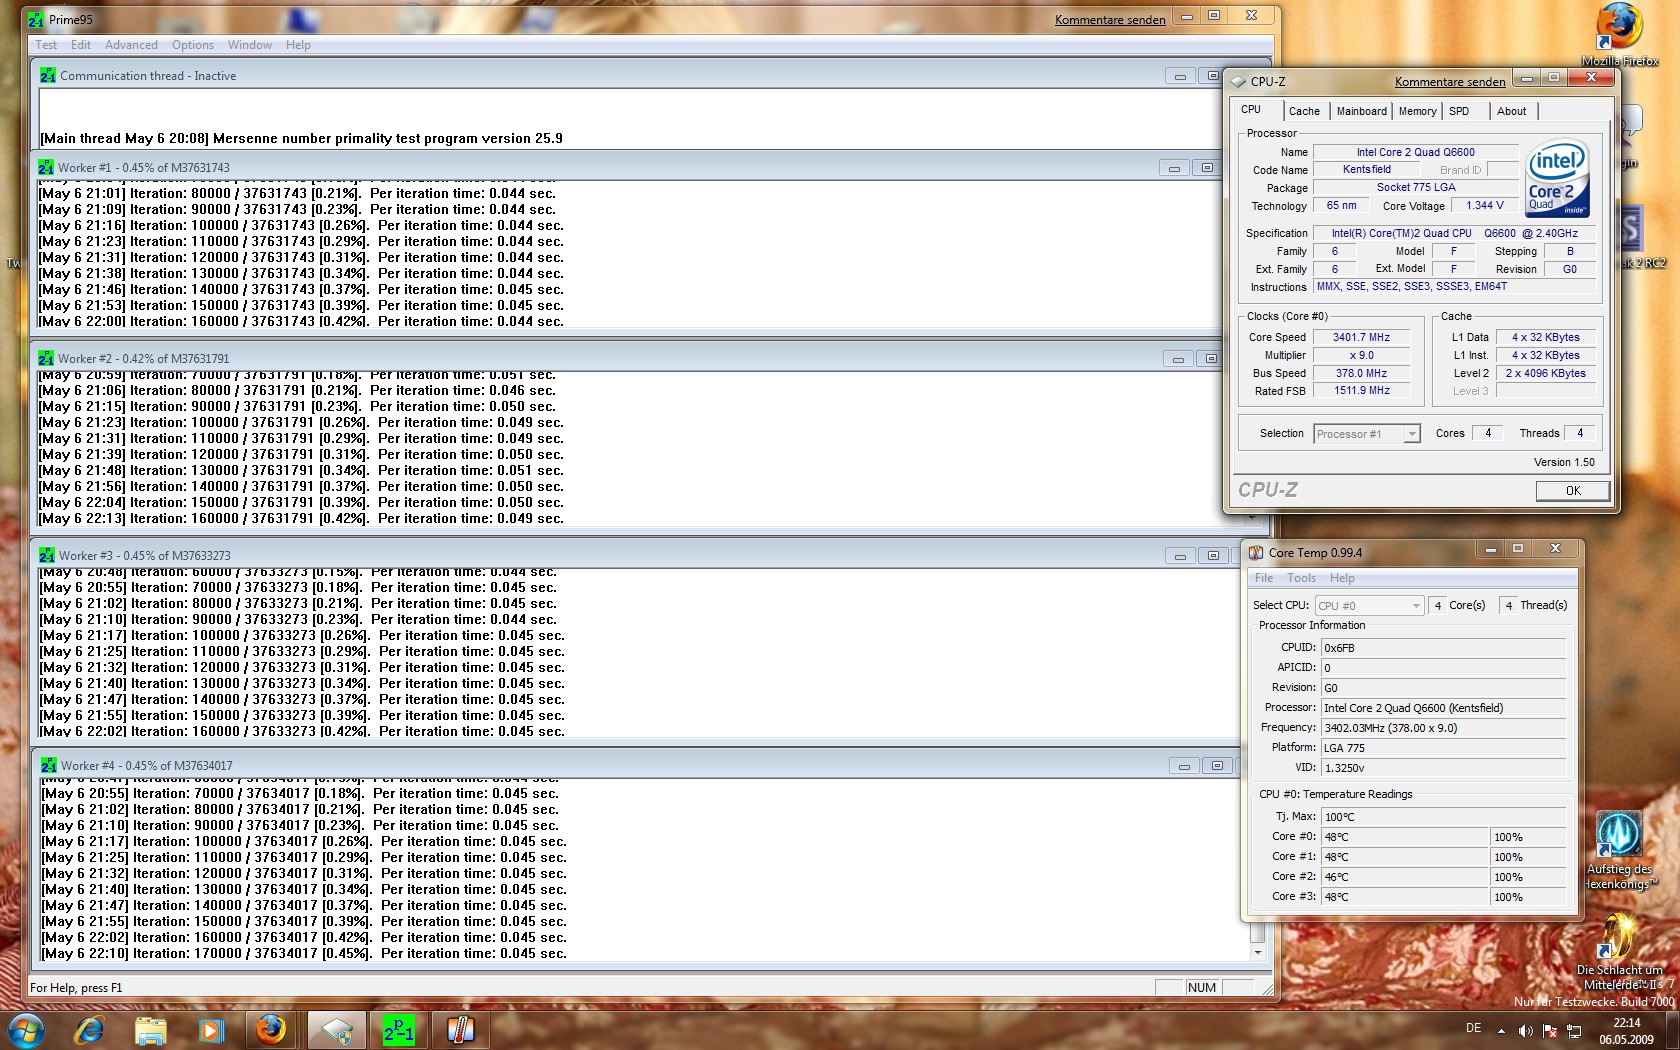Open the Prime95 Options menu
The width and height of the screenshot is (1680, 1050).
(193, 45)
